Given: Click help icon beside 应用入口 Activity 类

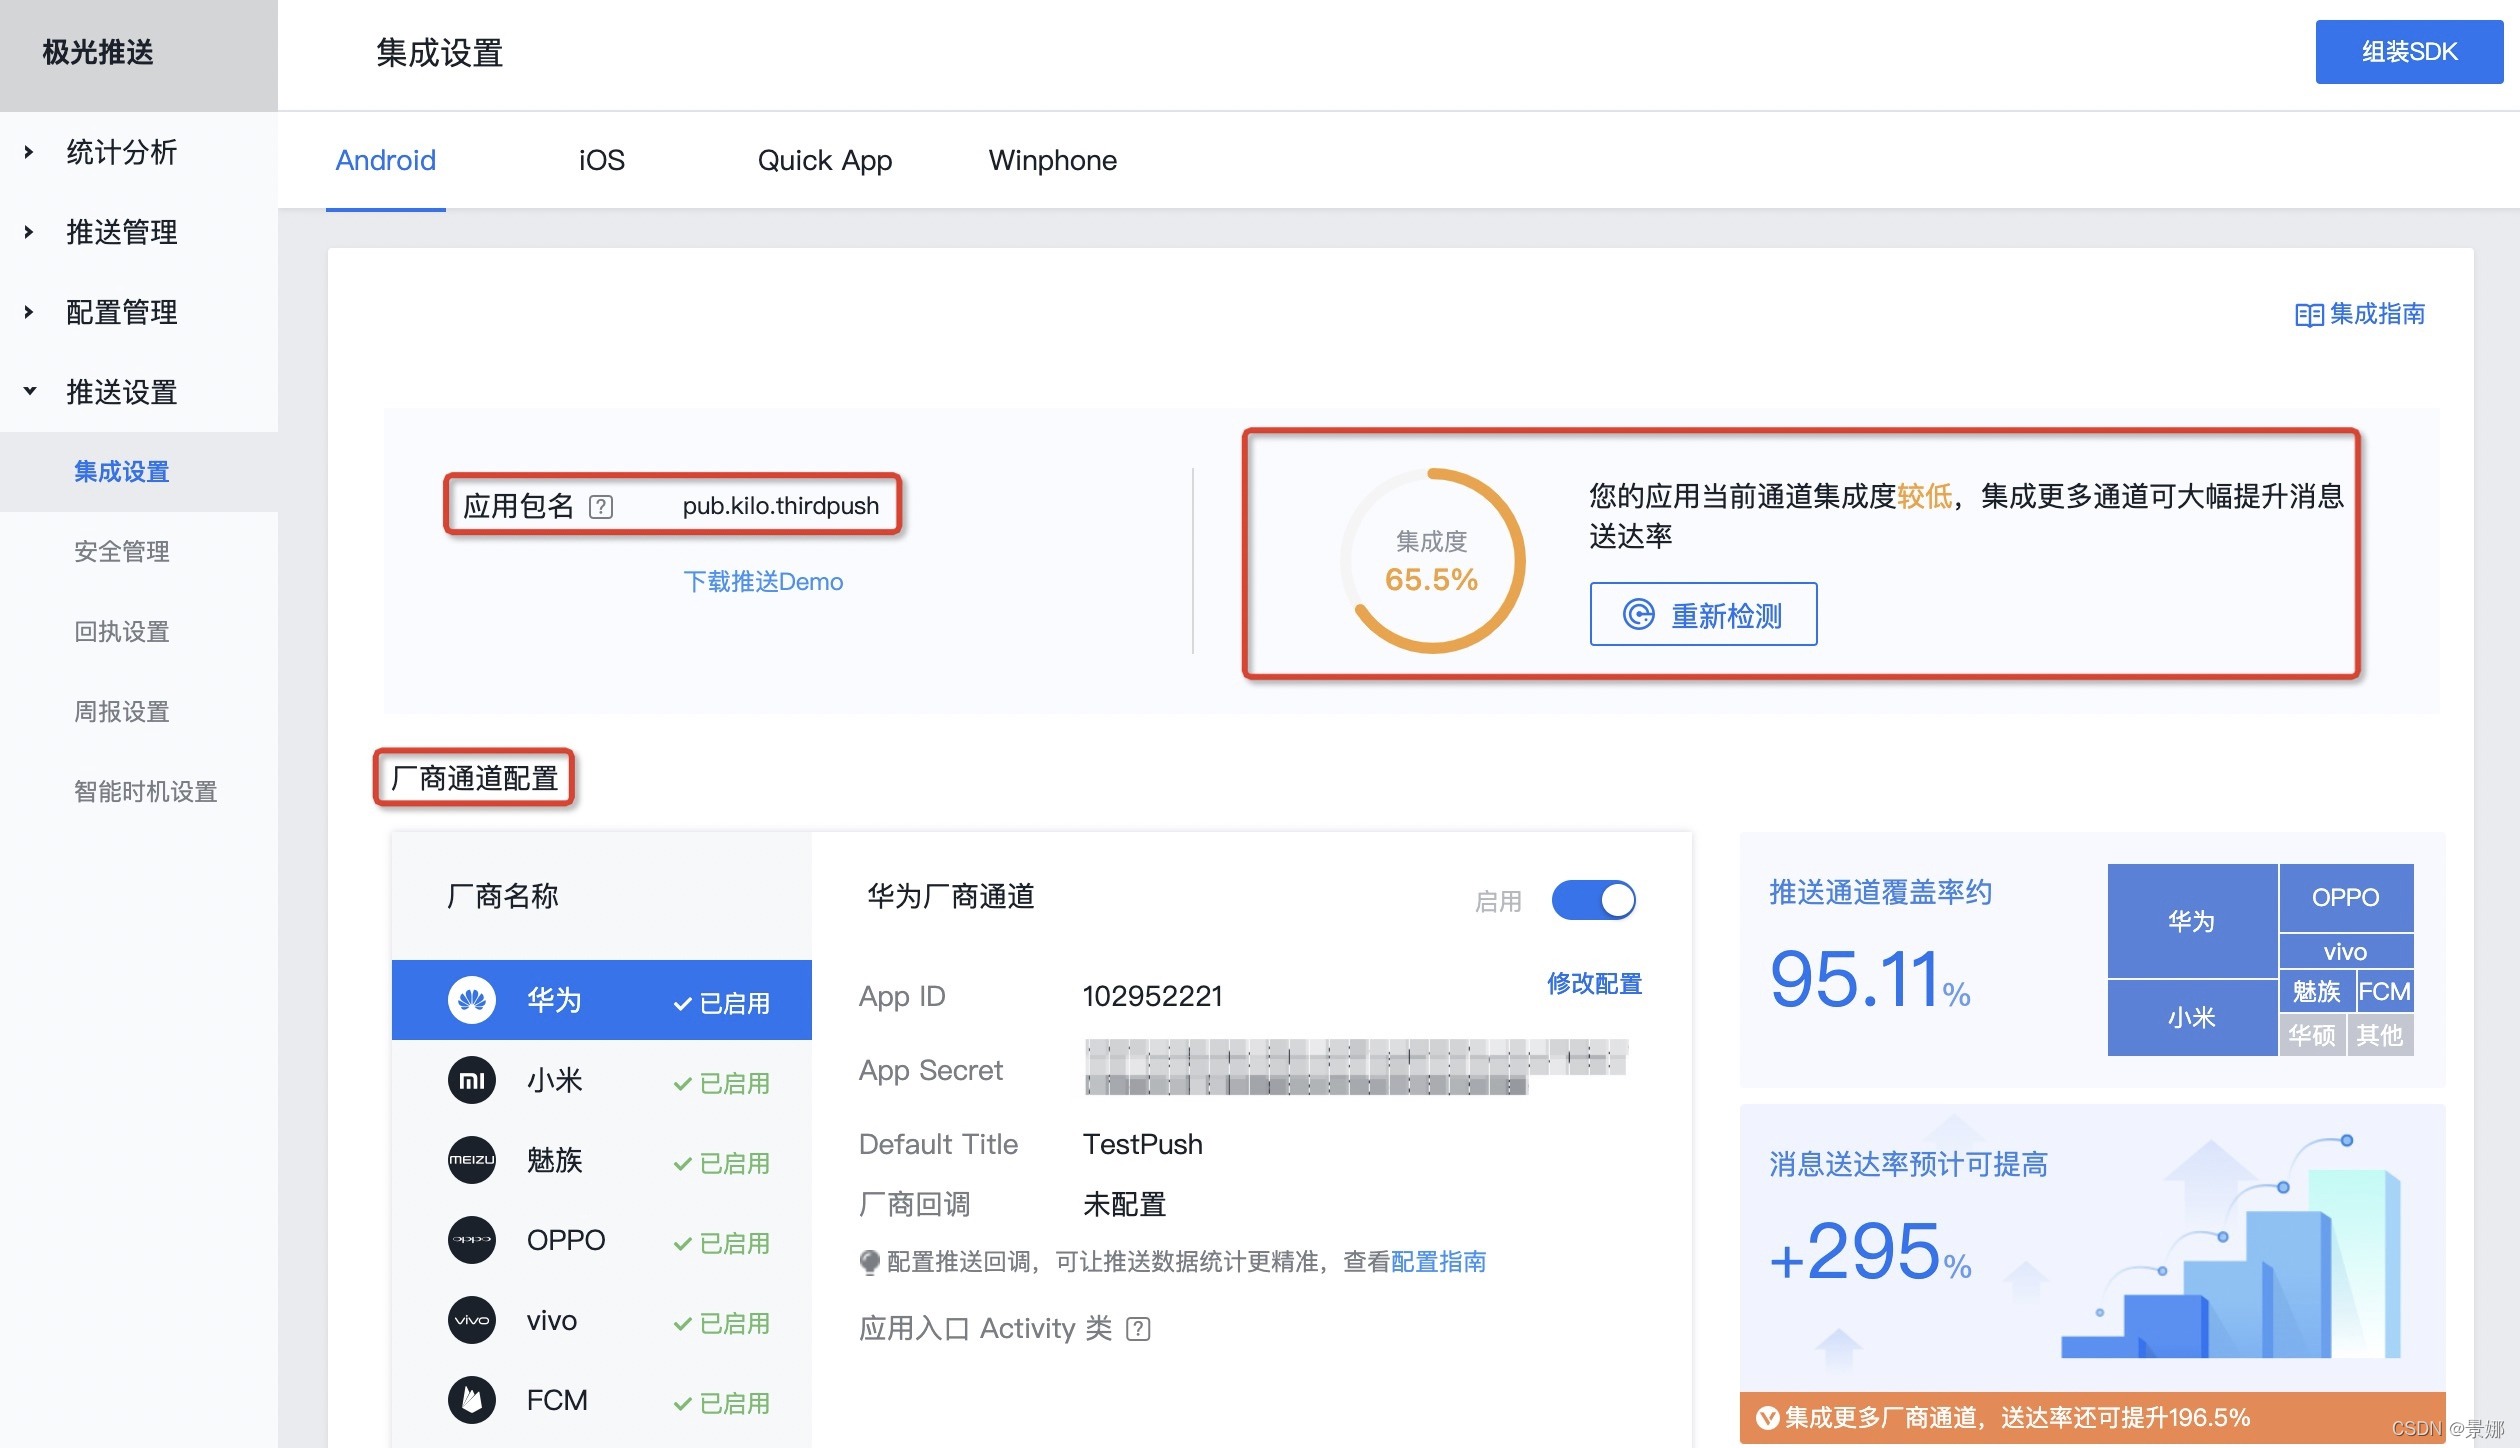Looking at the screenshot, I should pos(1138,1329).
